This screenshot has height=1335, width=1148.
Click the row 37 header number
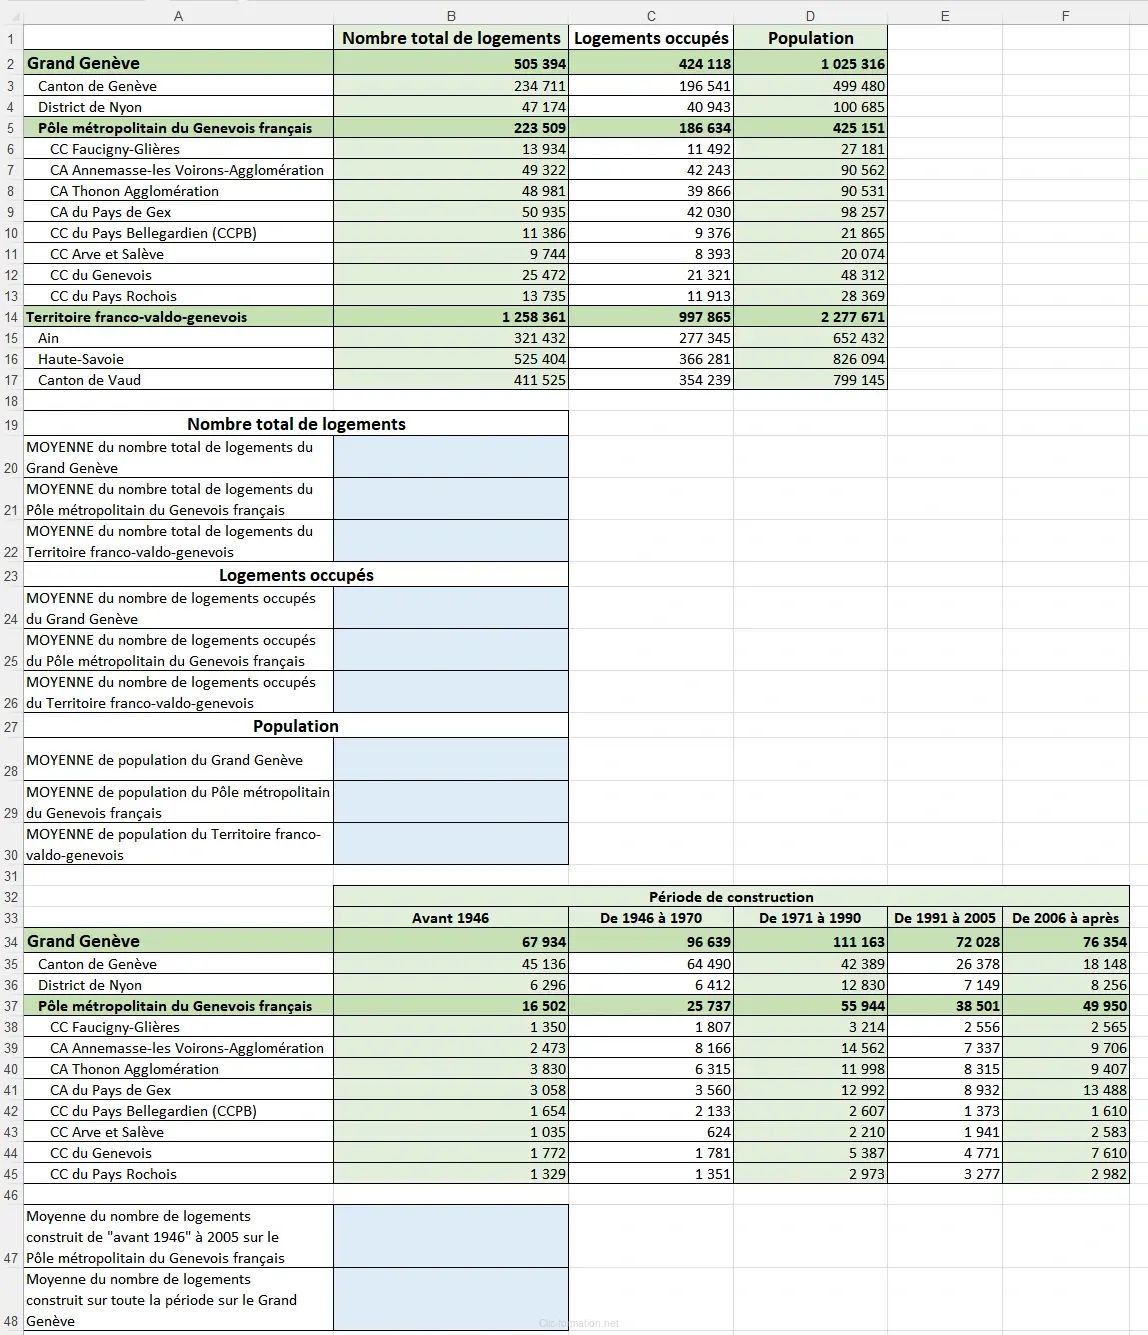[11, 1006]
